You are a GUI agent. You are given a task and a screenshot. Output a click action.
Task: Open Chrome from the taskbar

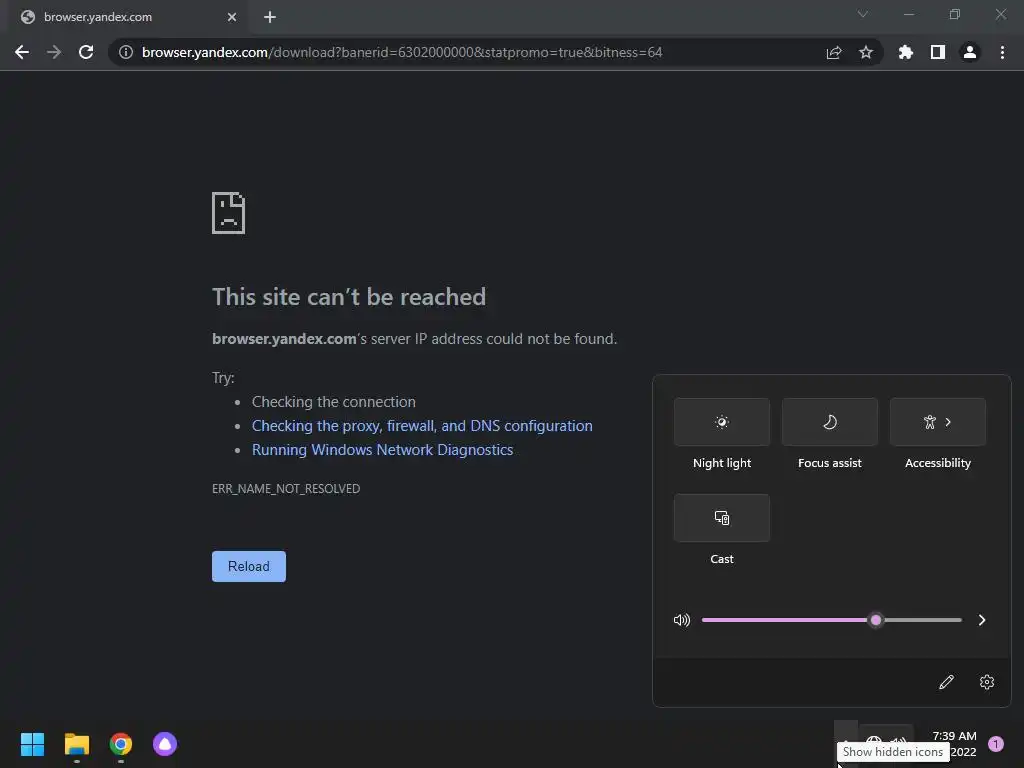pyautogui.click(x=121, y=744)
